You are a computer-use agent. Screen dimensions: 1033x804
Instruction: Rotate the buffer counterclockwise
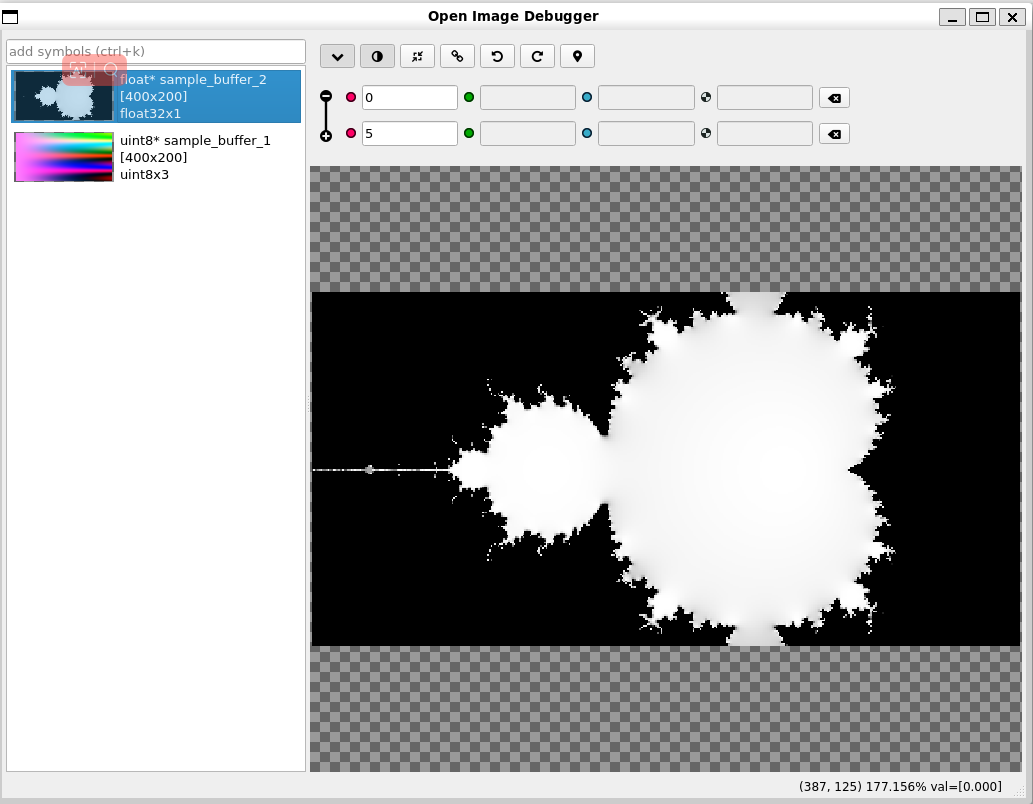(x=497, y=56)
